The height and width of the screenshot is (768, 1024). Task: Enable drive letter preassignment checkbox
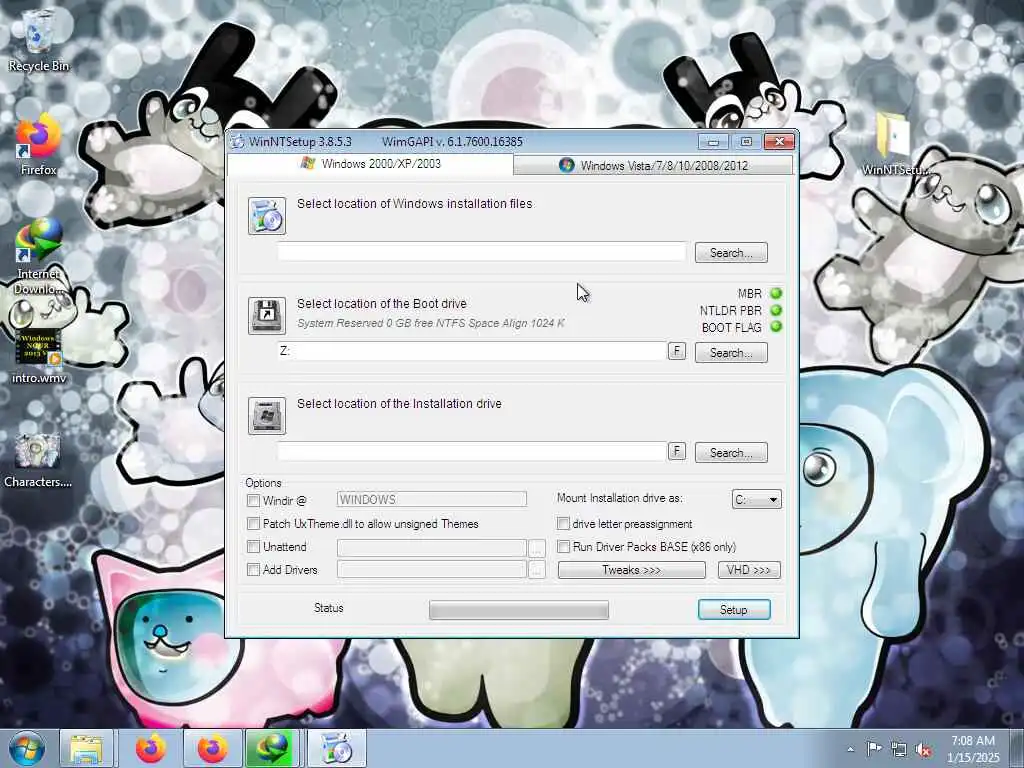tap(563, 524)
